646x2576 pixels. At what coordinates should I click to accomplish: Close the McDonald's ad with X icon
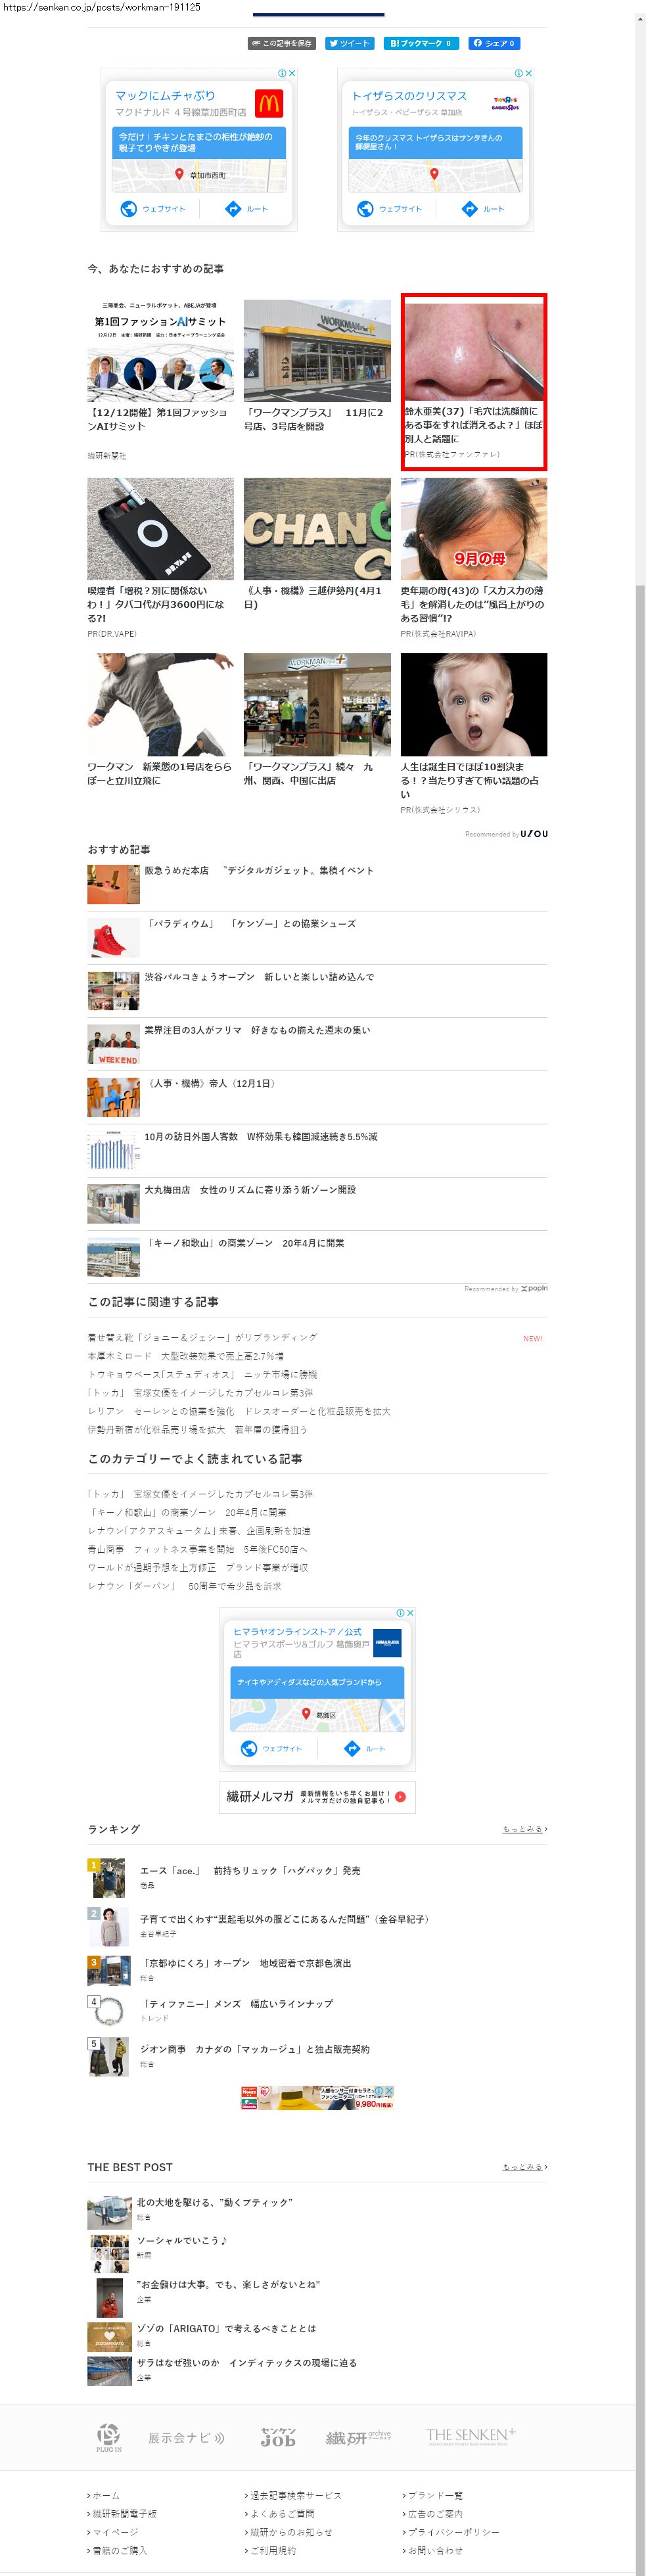292,73
